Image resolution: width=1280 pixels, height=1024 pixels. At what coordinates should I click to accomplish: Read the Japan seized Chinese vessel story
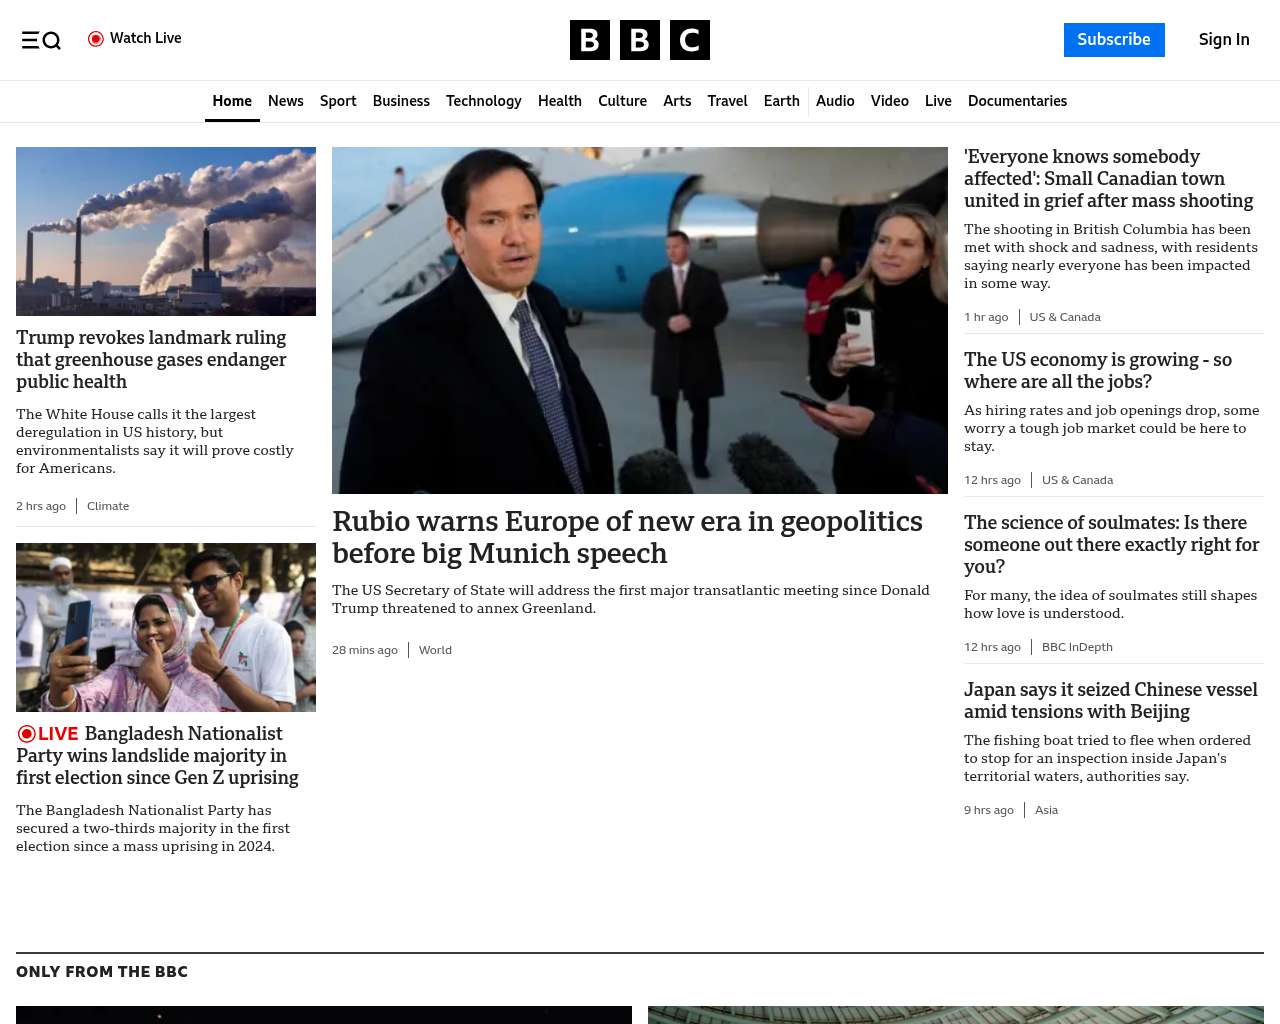[x=1110, y=700]
